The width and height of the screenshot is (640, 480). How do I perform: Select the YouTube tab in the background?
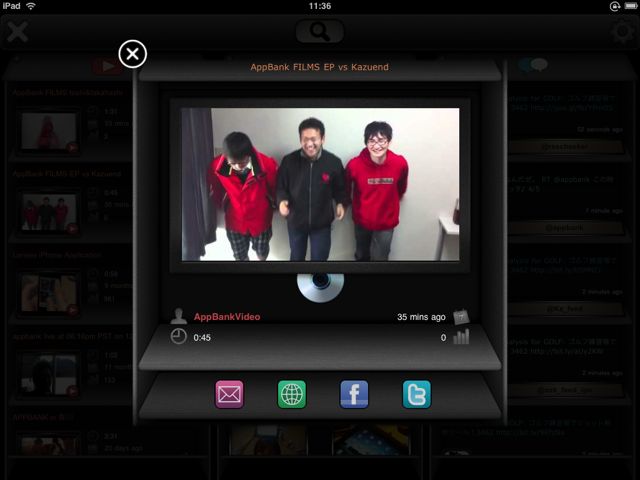tap(106, 66)
